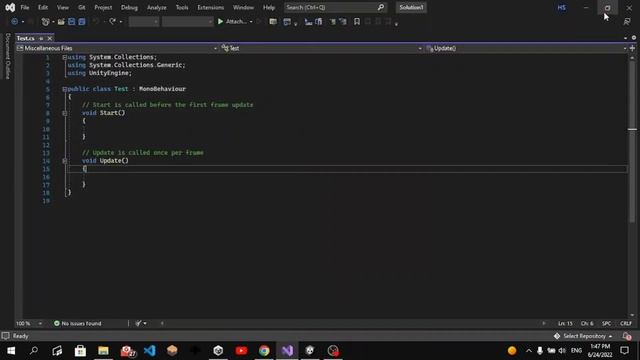The height and width of the screenshot is (360, 640).
Task: Click the Undo arrow icon
Action: coord(96,22)
